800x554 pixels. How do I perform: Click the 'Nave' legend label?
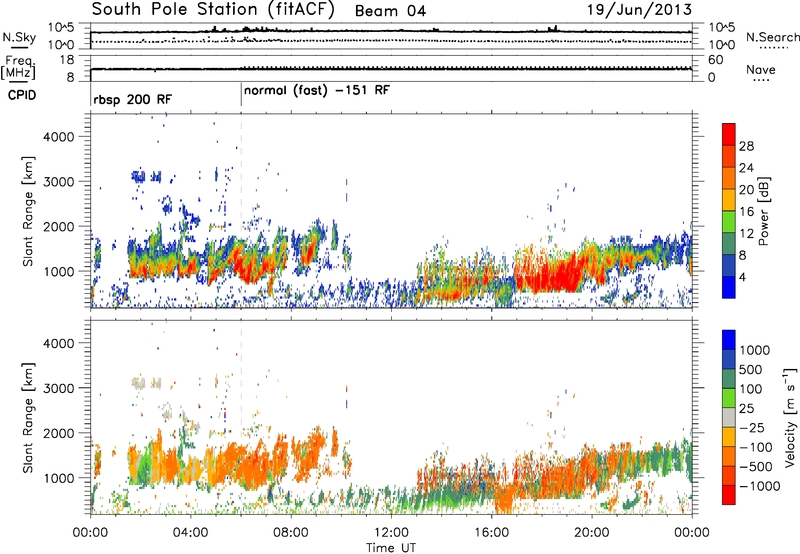pyautogui.click(x=761, y=69)
